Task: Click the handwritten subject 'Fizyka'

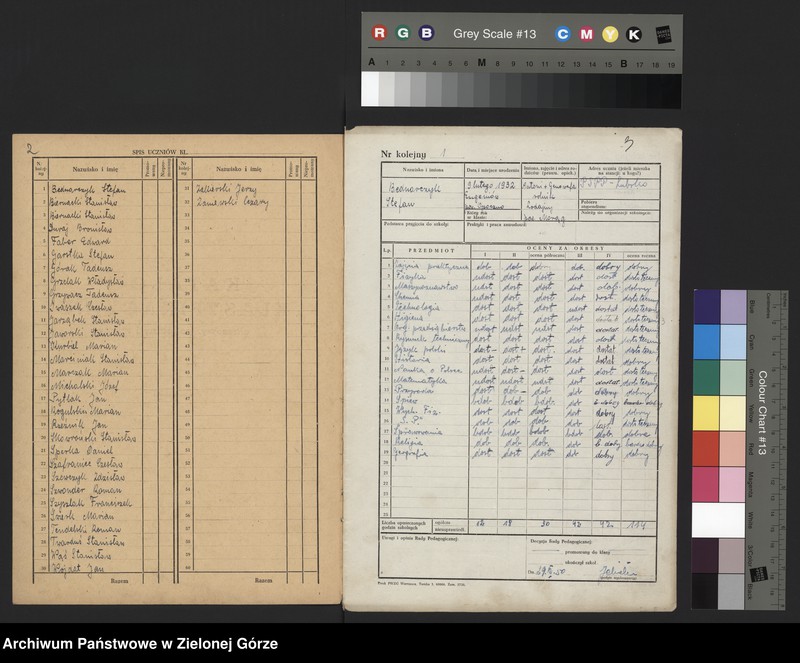Action: 411,276
